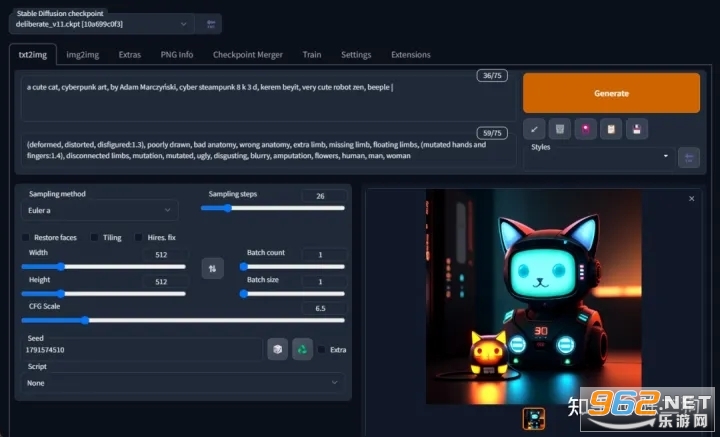Click the Batch size number field
This screenshot has width=720, height=437.
pos(324,282)
